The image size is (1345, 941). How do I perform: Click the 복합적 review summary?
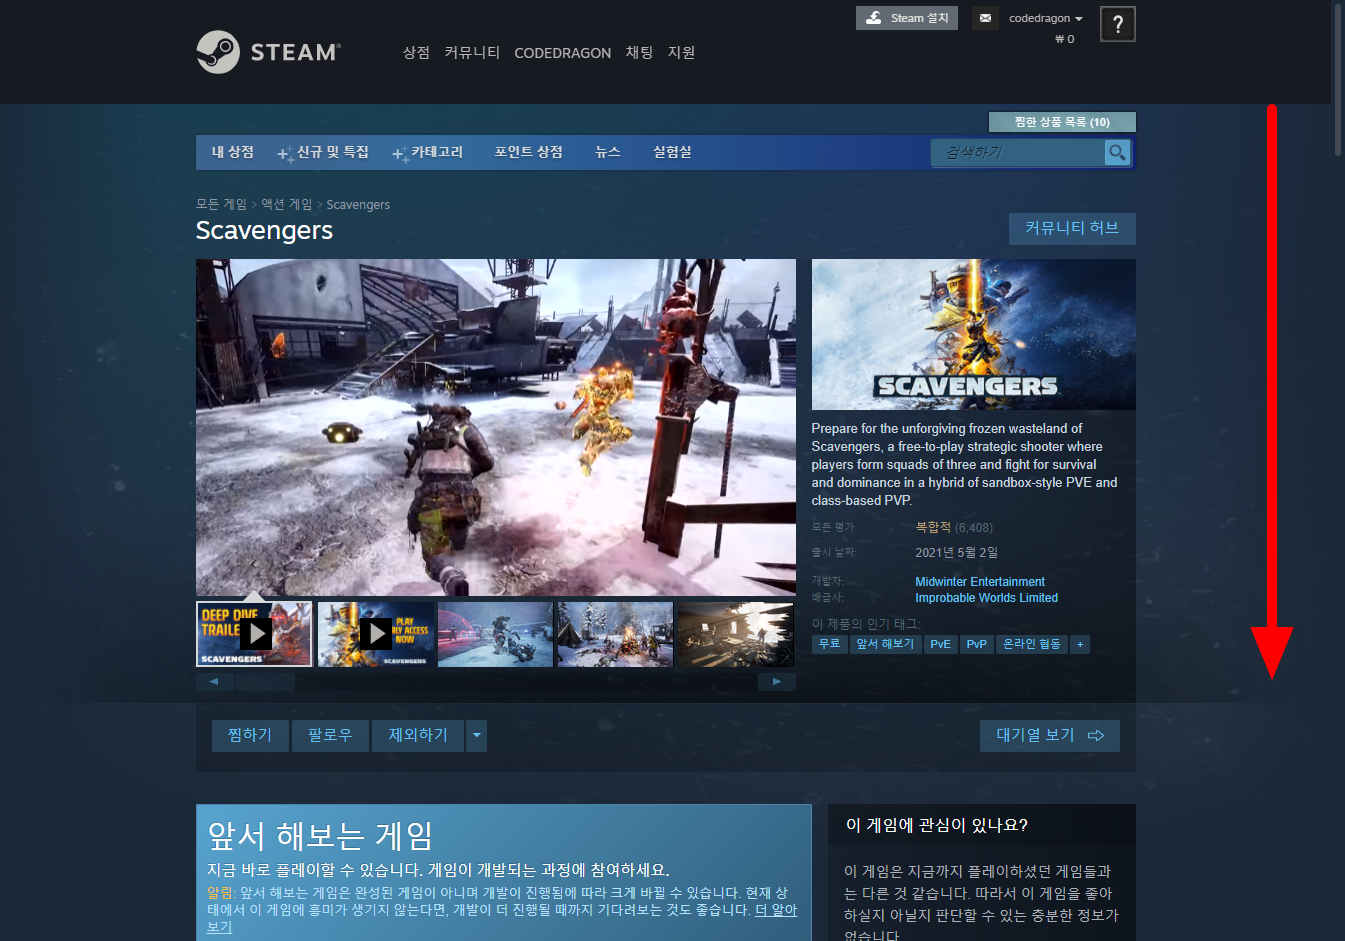pos(933,527)
